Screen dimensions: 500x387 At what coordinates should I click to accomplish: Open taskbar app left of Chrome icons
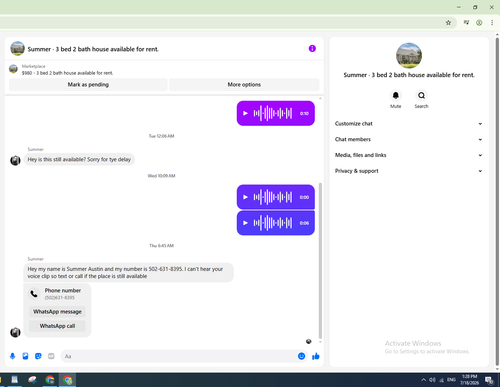coord(32,380)
